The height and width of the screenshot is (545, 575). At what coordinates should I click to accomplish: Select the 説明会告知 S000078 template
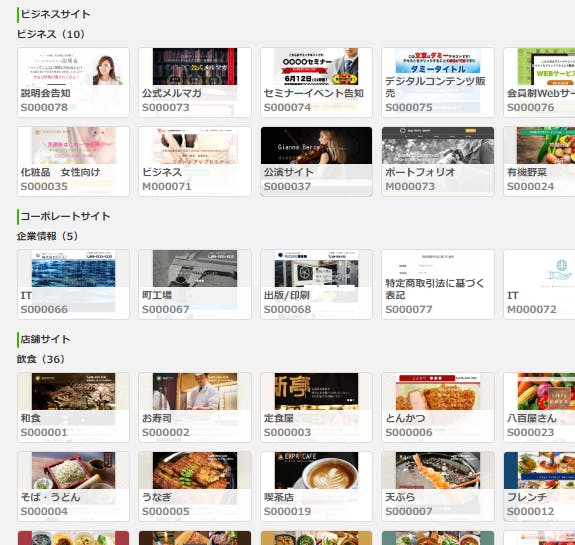click(x=73, y=83)
